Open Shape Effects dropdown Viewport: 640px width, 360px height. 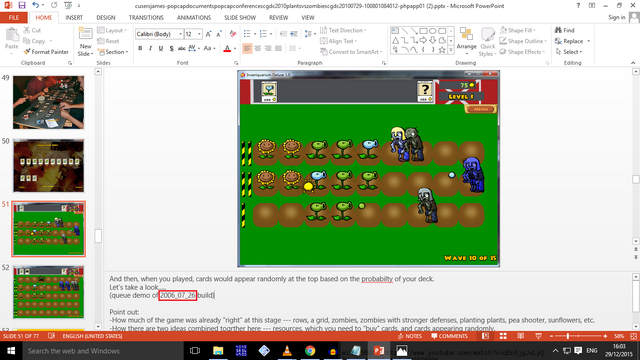point(523,52)
